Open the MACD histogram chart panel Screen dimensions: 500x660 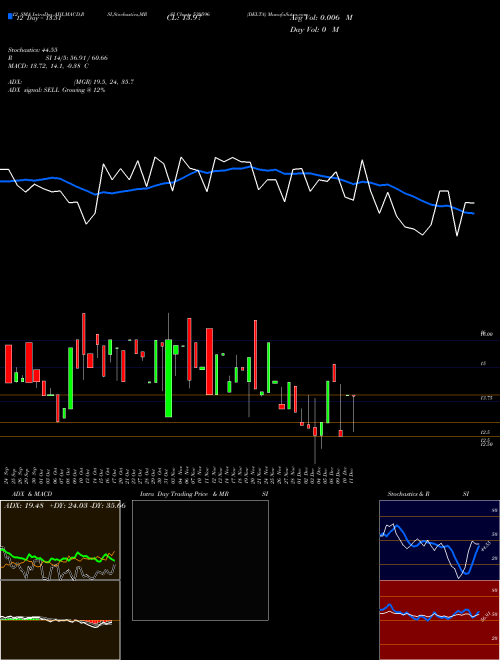(x=60, y=620)
